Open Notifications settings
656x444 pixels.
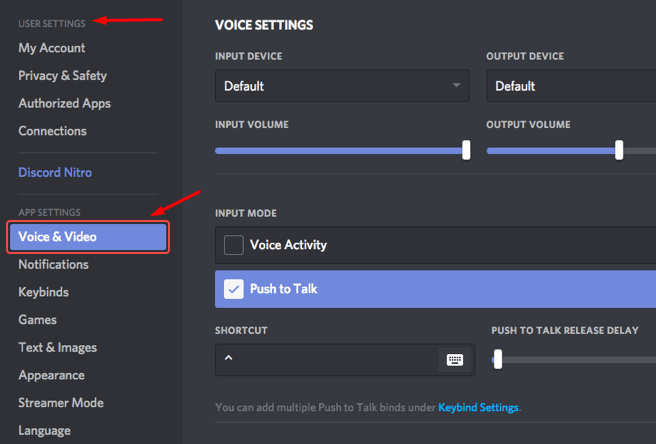coord(53,265)
